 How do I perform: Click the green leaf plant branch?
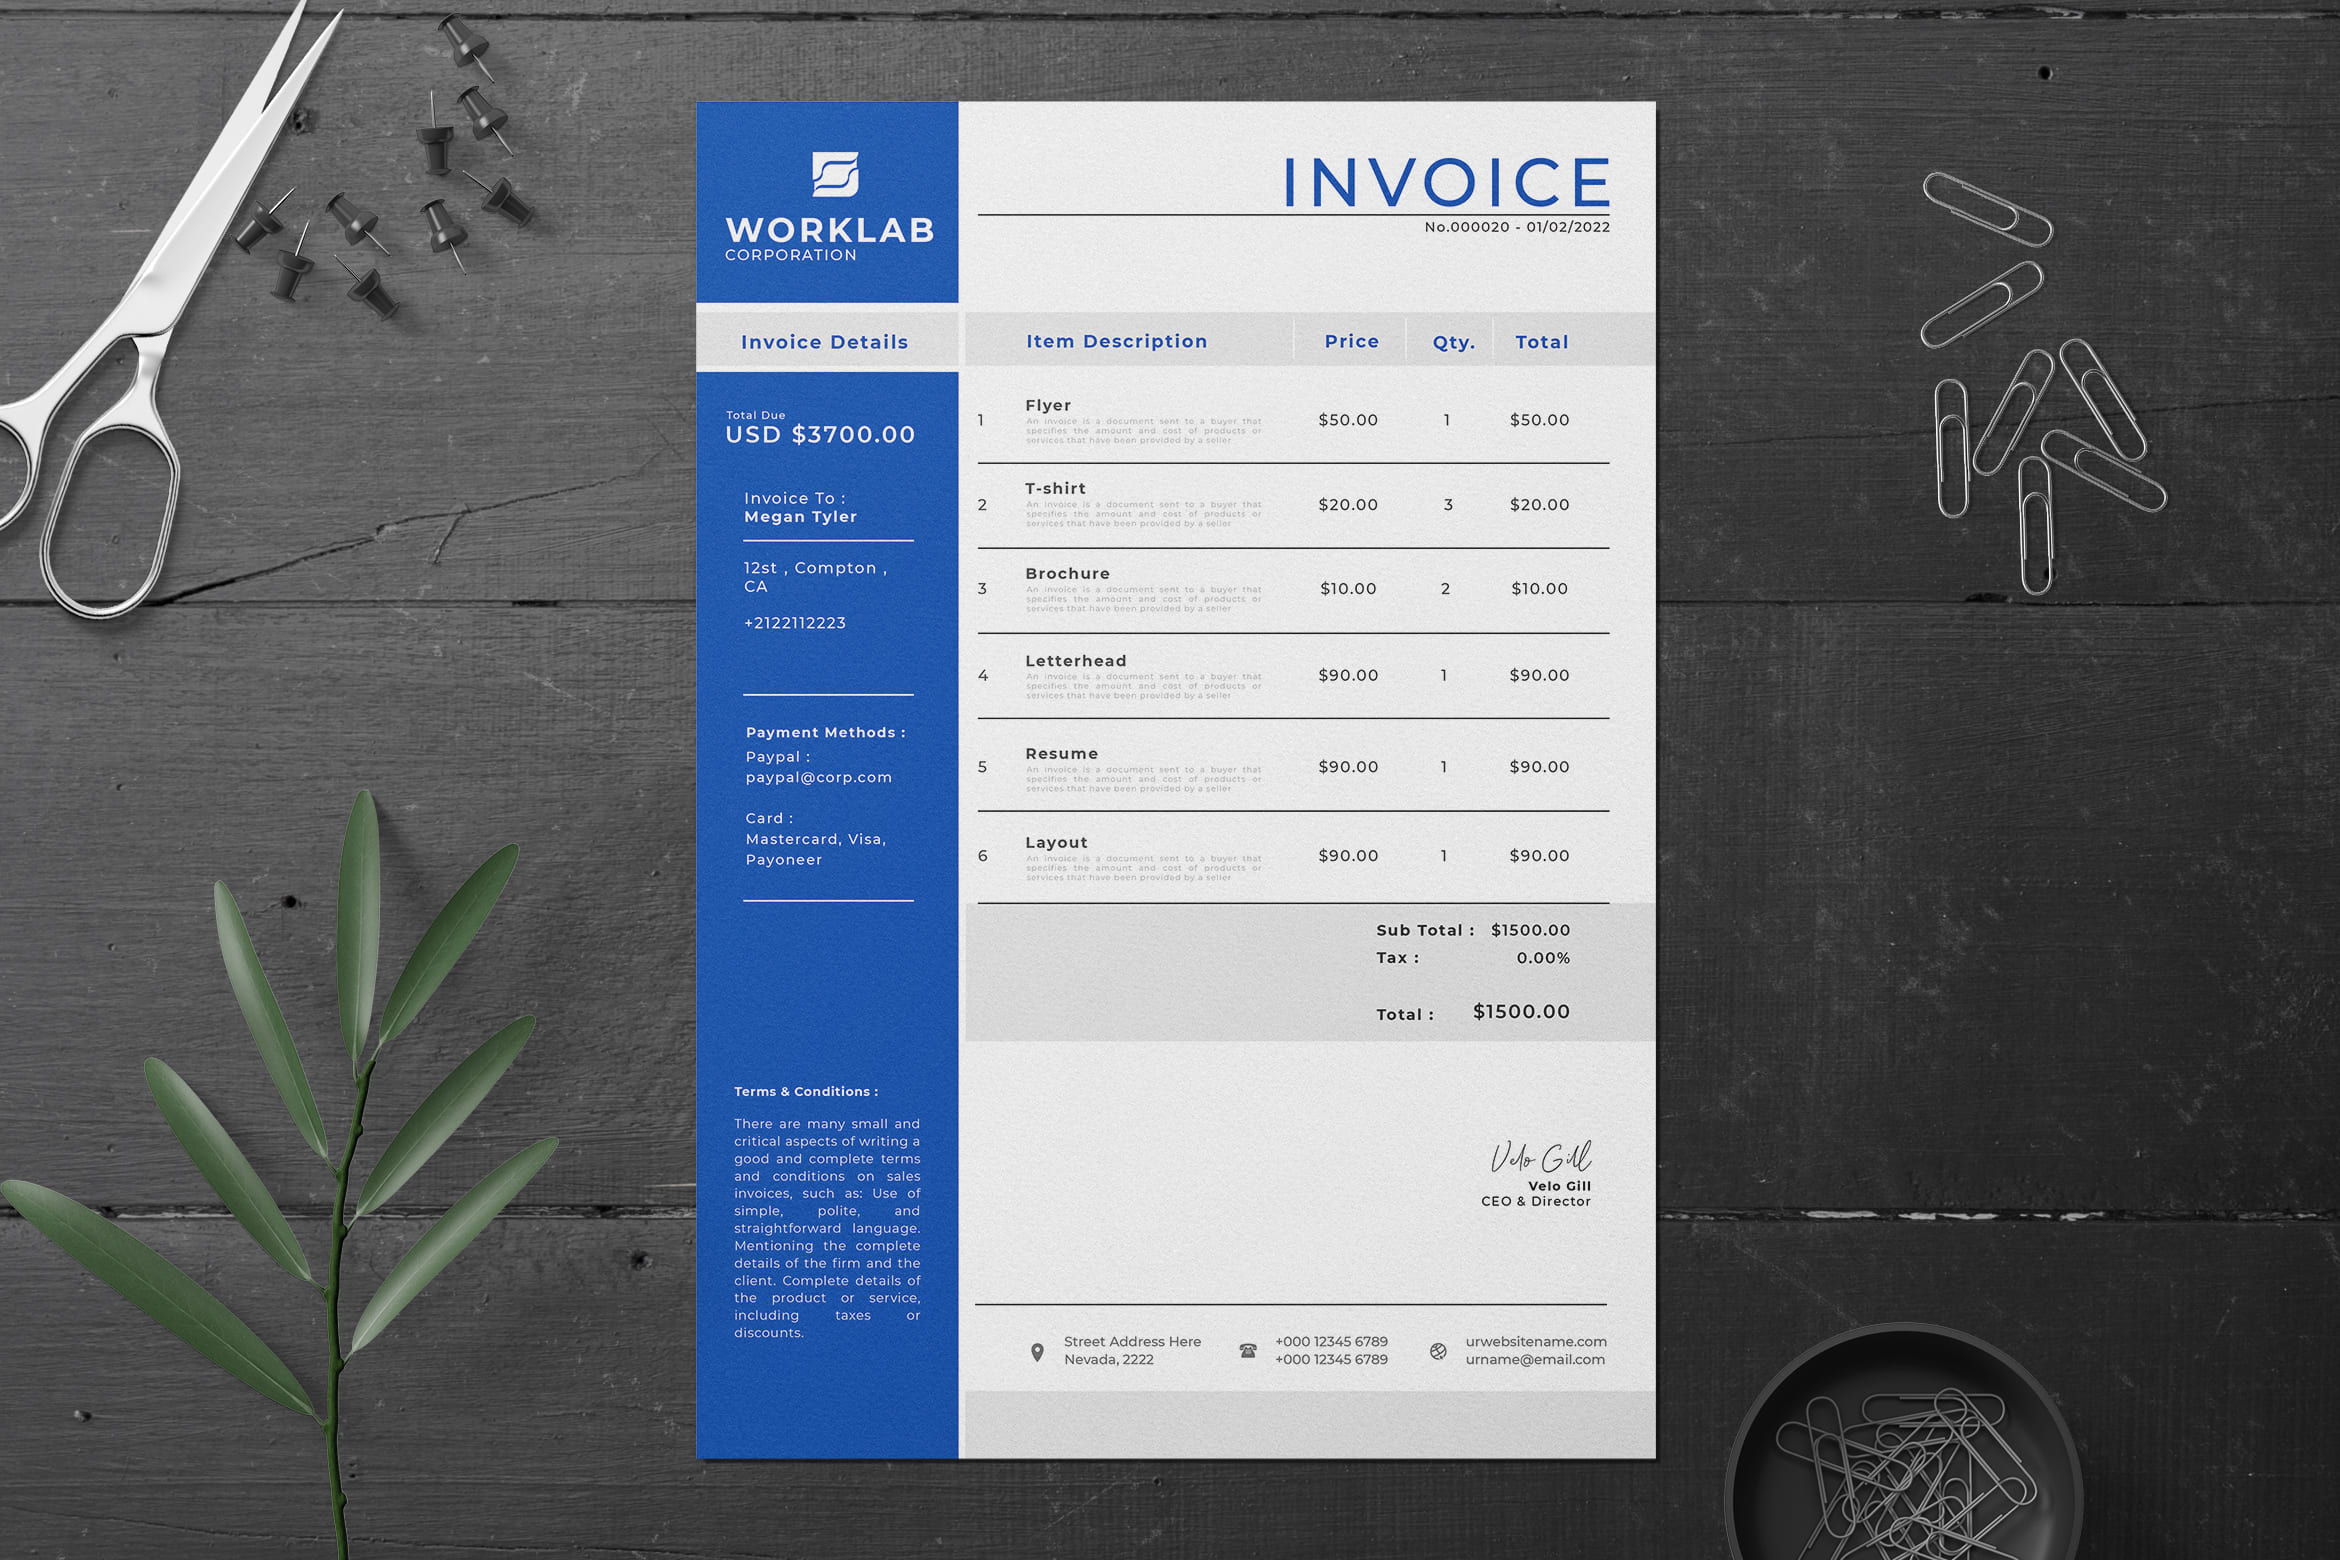pyautogui.click(x=290, y=1170)
